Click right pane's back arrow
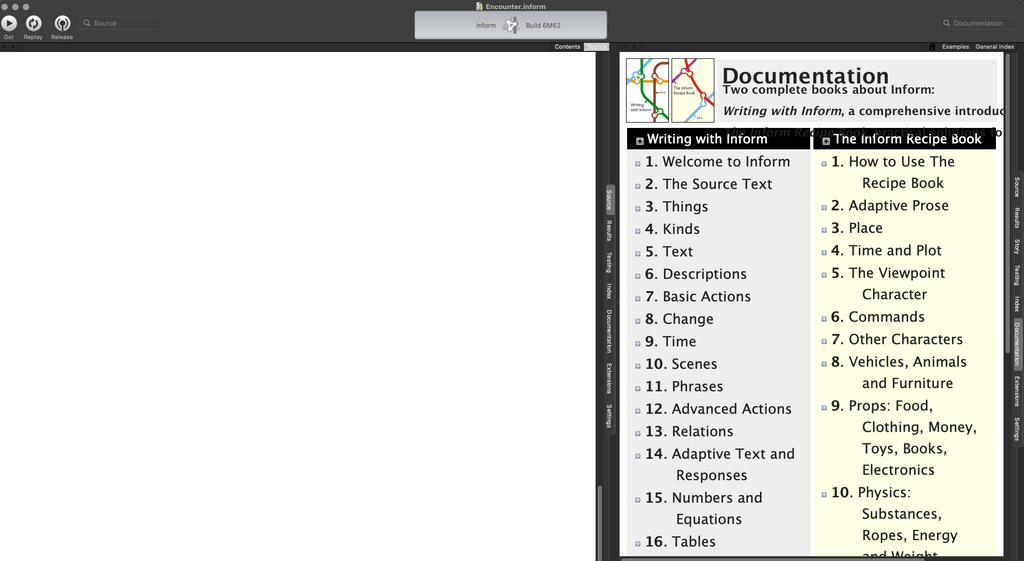The height and width of the screenshot is (561, 1024). pyautogui.click(x=625, y=47)
